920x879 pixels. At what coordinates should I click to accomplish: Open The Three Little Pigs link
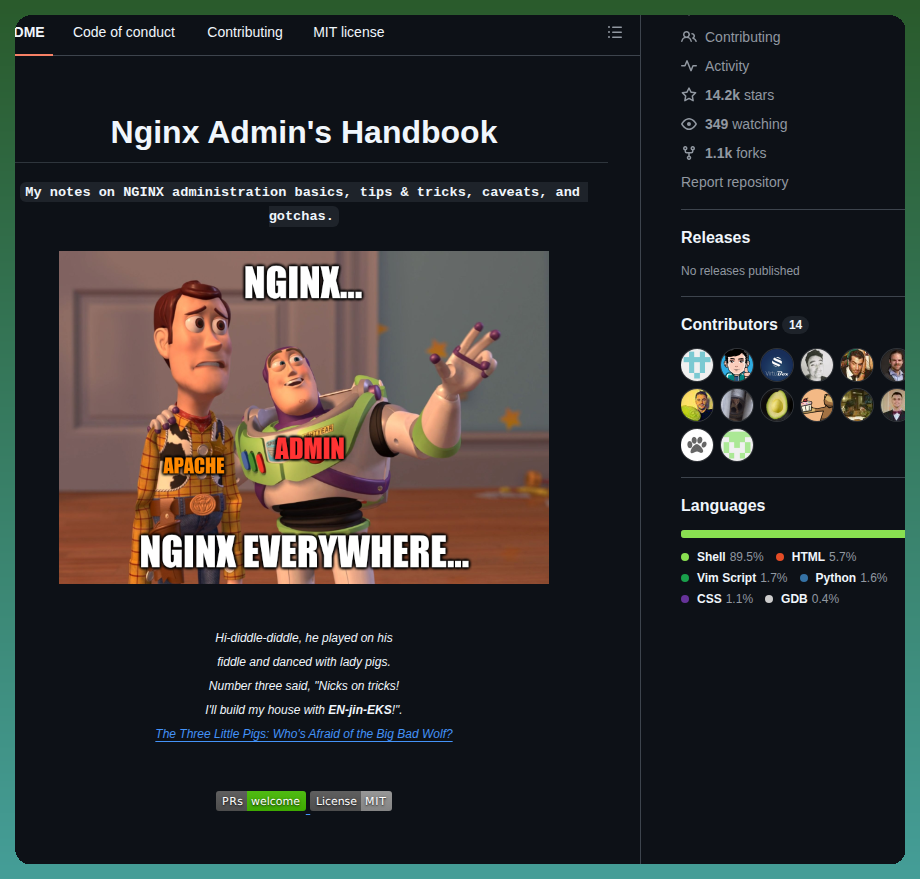304,733
